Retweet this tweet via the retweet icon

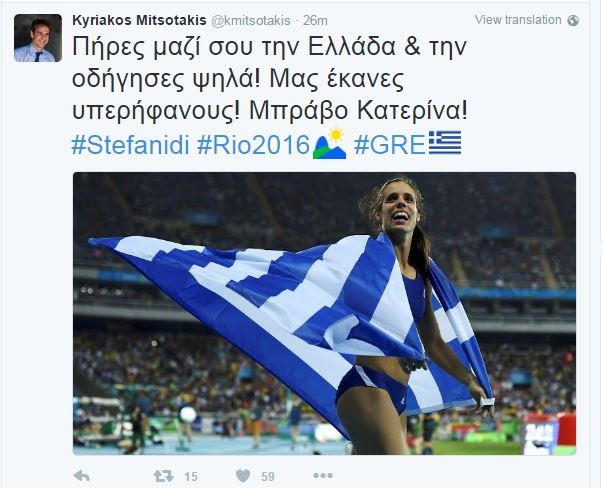tap(163, 476)
